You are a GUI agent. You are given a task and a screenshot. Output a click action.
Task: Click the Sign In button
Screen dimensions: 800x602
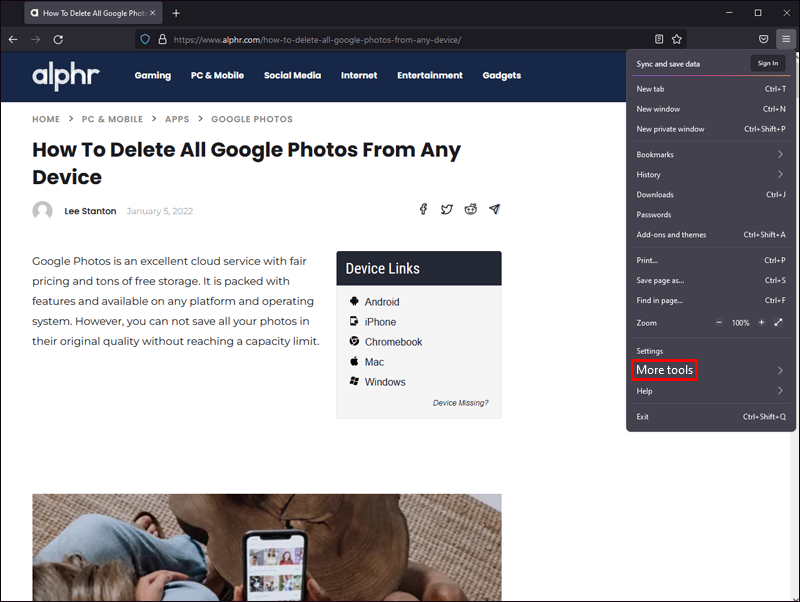point(767,63)
